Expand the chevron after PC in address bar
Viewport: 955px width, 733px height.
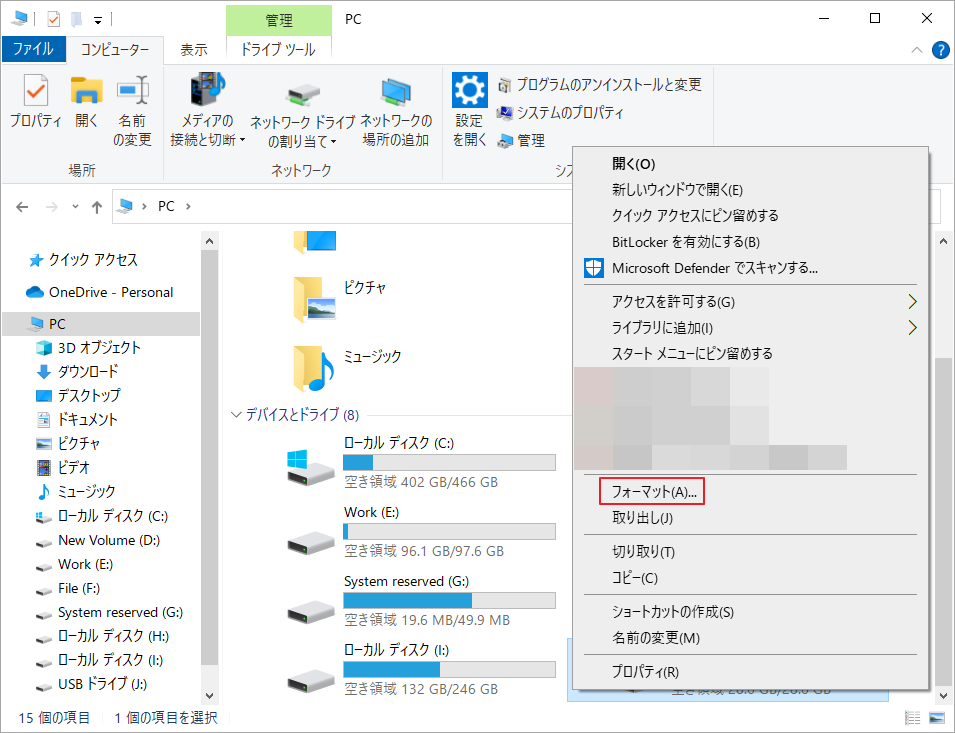[x=188, y=206]
